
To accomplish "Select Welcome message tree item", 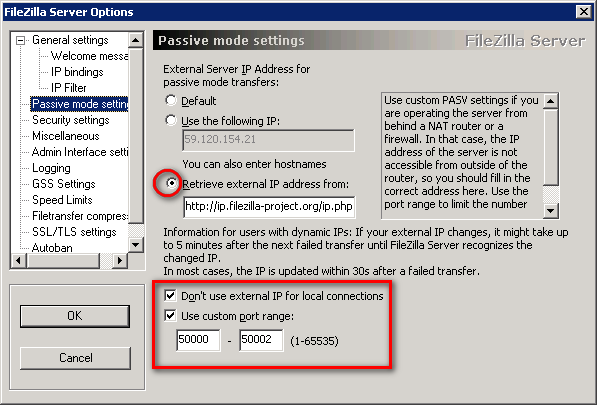I will pos(89,56).
